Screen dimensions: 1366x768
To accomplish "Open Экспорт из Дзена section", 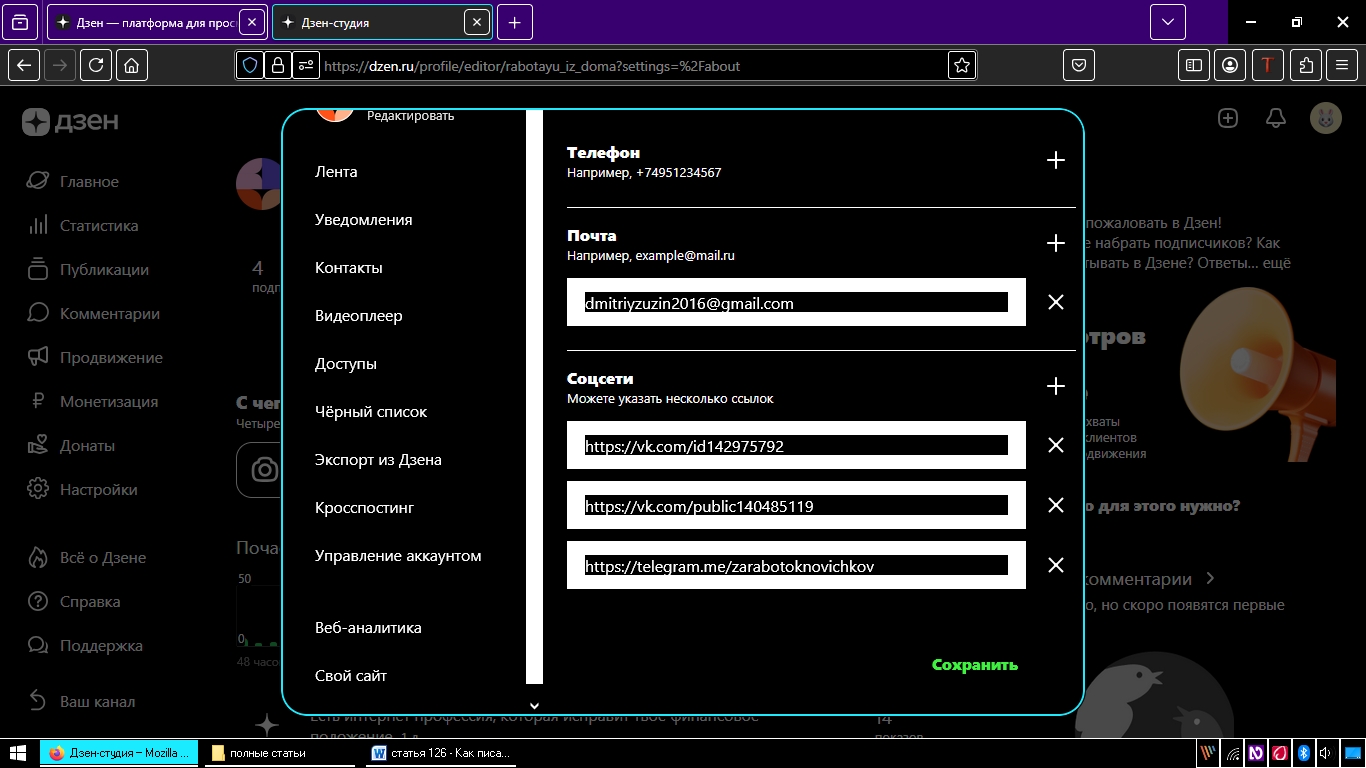I will pyautogui.click(x=378, y=460).
